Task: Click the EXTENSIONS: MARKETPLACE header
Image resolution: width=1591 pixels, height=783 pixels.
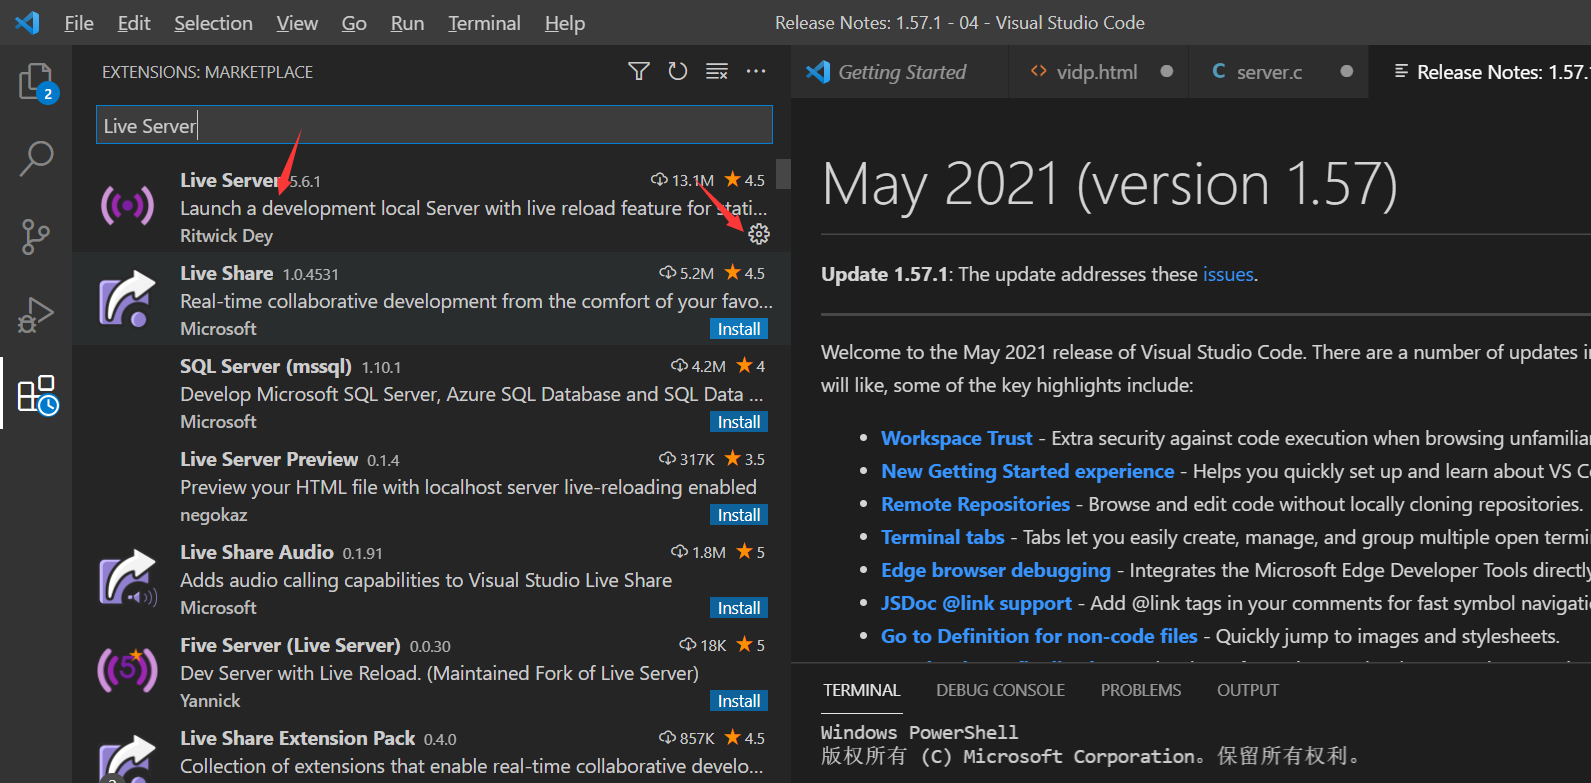Action: [x=207, y=72]
